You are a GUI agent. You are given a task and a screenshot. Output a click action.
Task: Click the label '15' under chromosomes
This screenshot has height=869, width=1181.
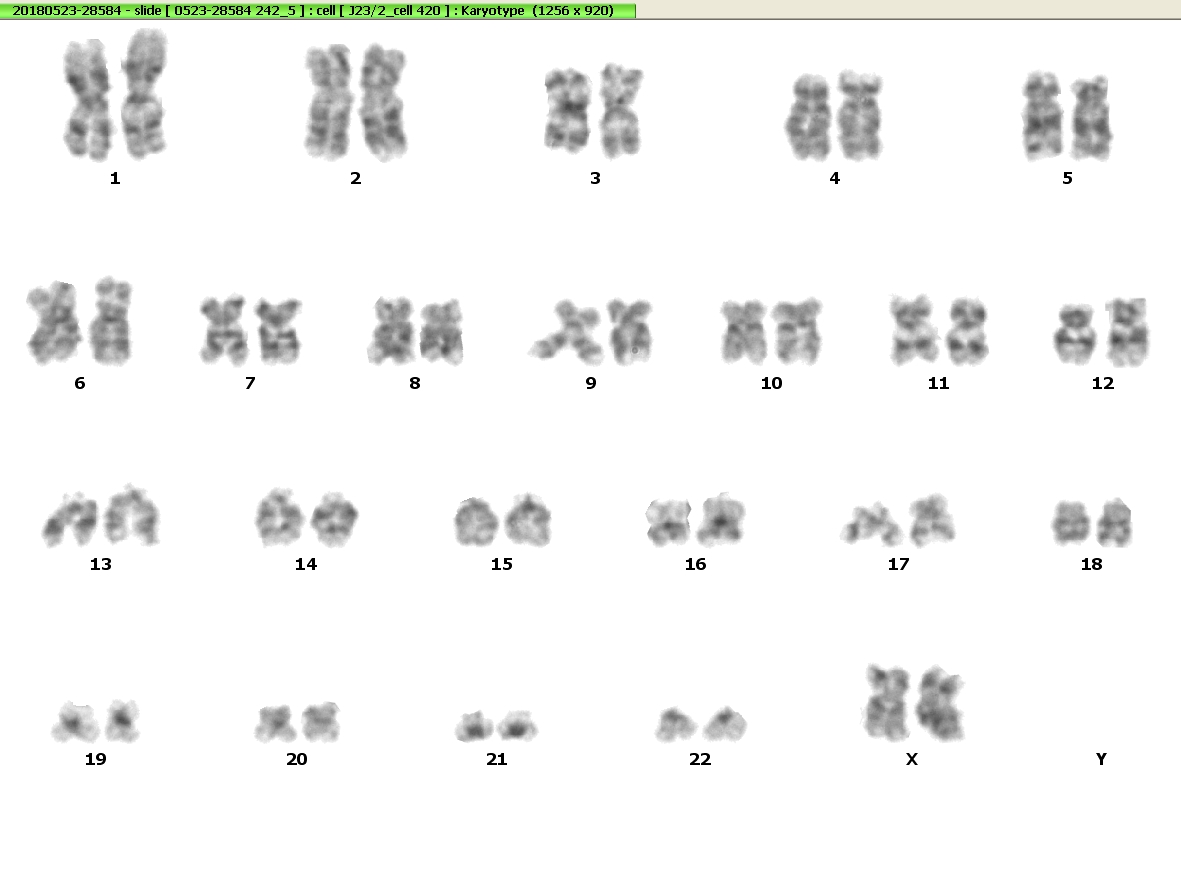click(x=502, y=564)
